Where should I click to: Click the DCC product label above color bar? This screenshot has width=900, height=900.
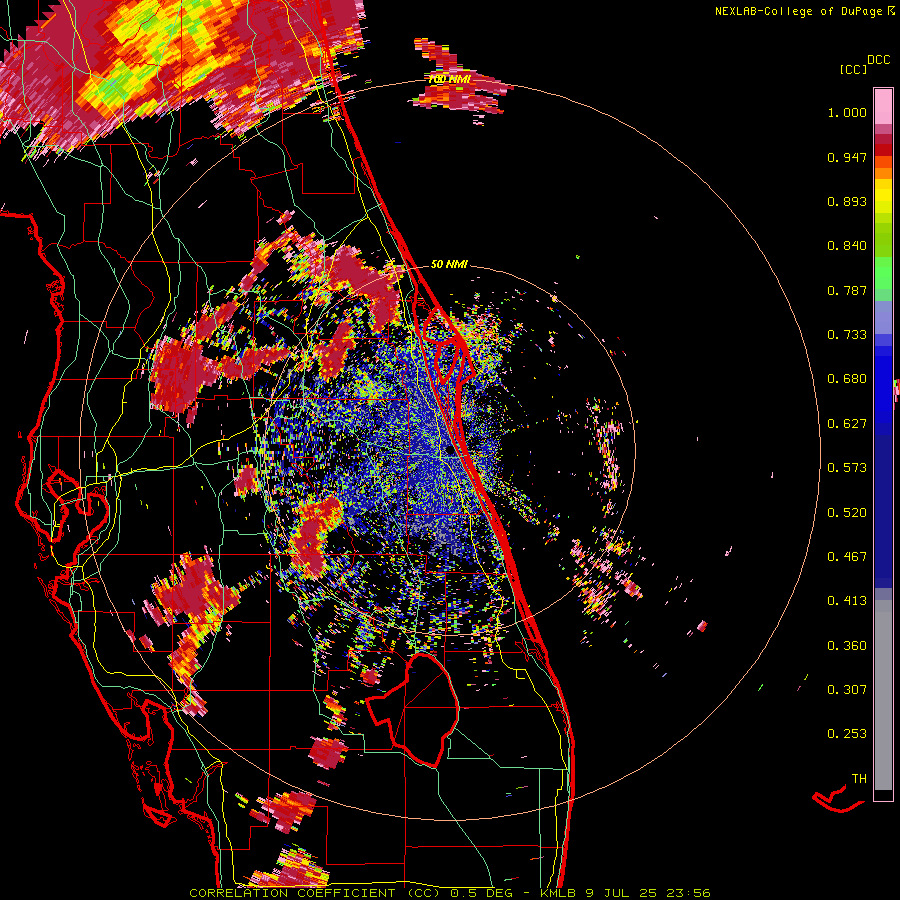coord(878,60)
